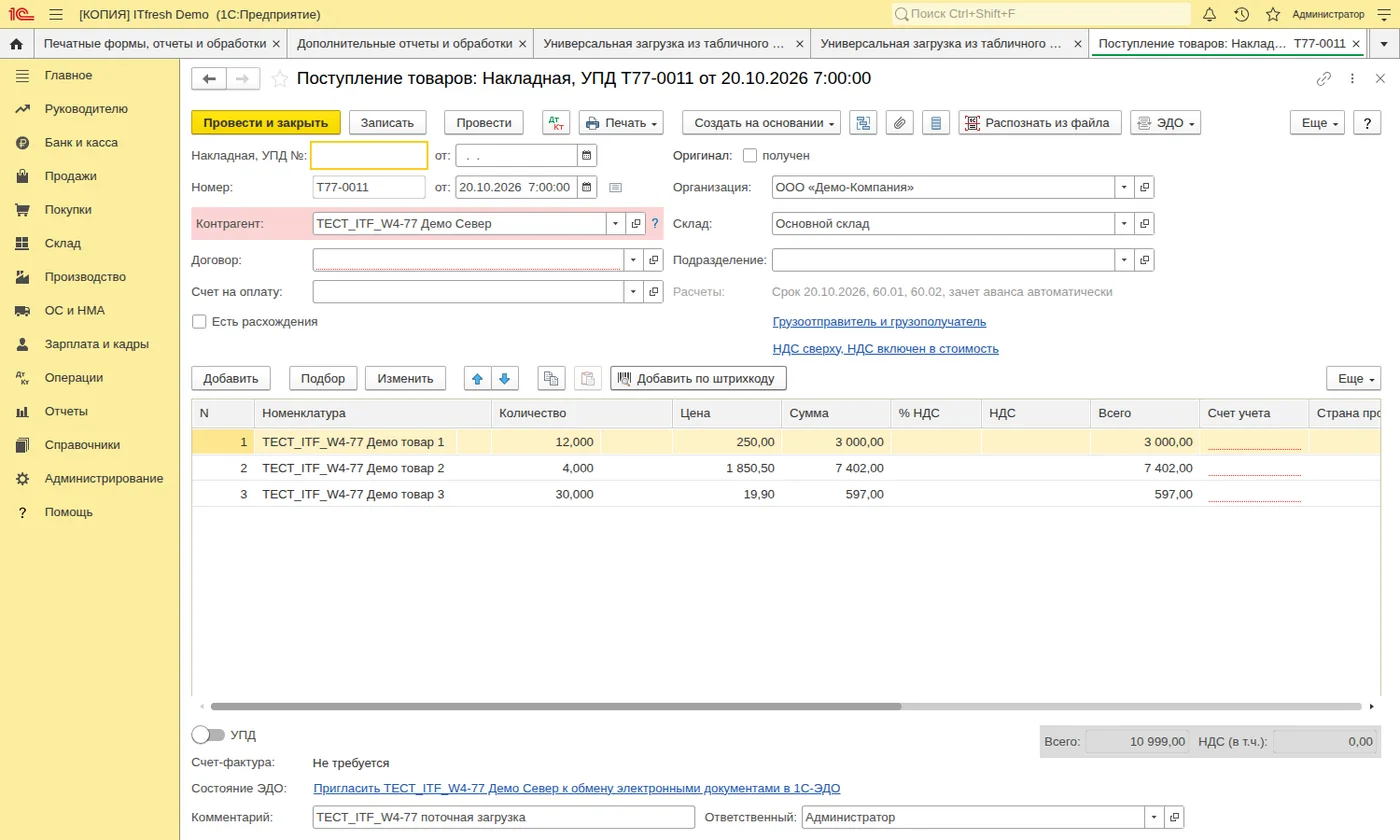The height and width of the screenshot is (840, 1400).
Task: Tick the Оригинал получен checkbox
Action: tap(750, 155)
